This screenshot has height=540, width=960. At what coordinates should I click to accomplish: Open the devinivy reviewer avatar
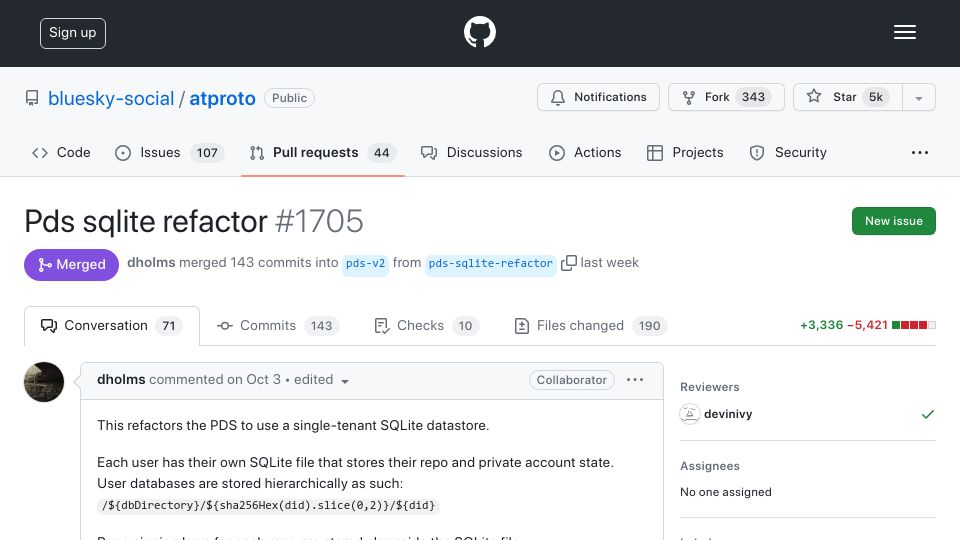point(689,414)
